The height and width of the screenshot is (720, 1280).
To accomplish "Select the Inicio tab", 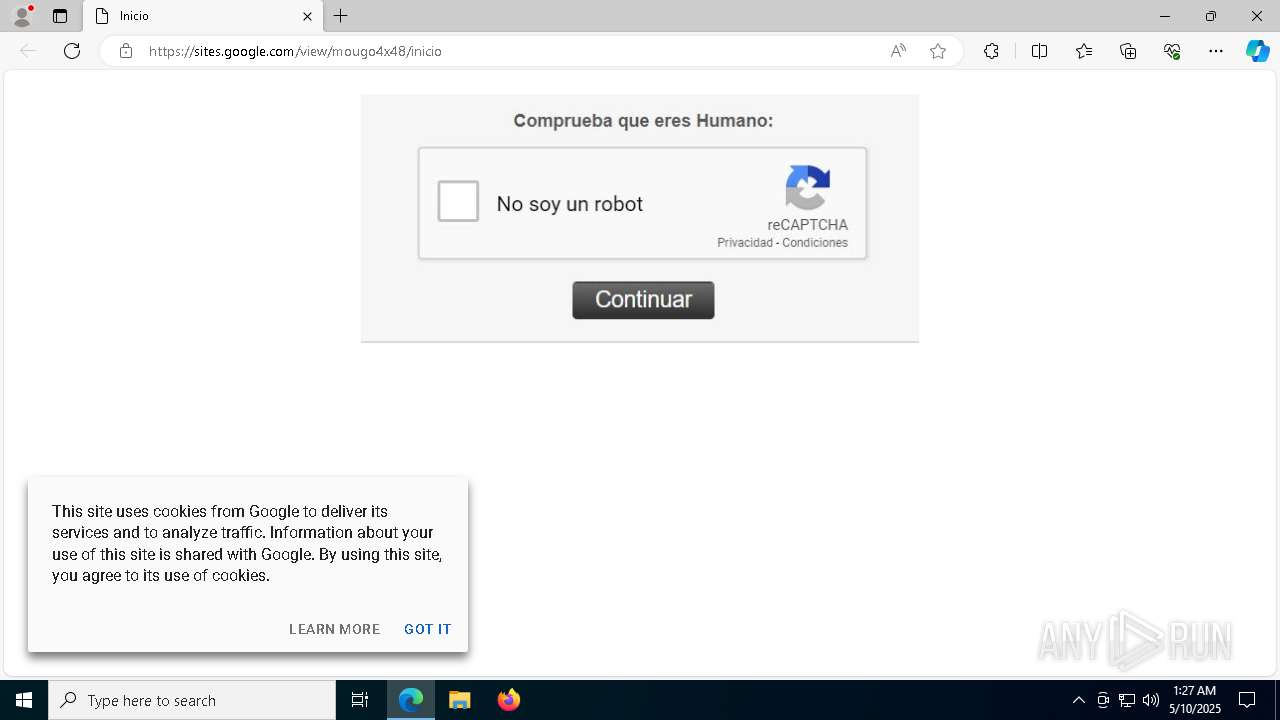I will click(204, 16).
